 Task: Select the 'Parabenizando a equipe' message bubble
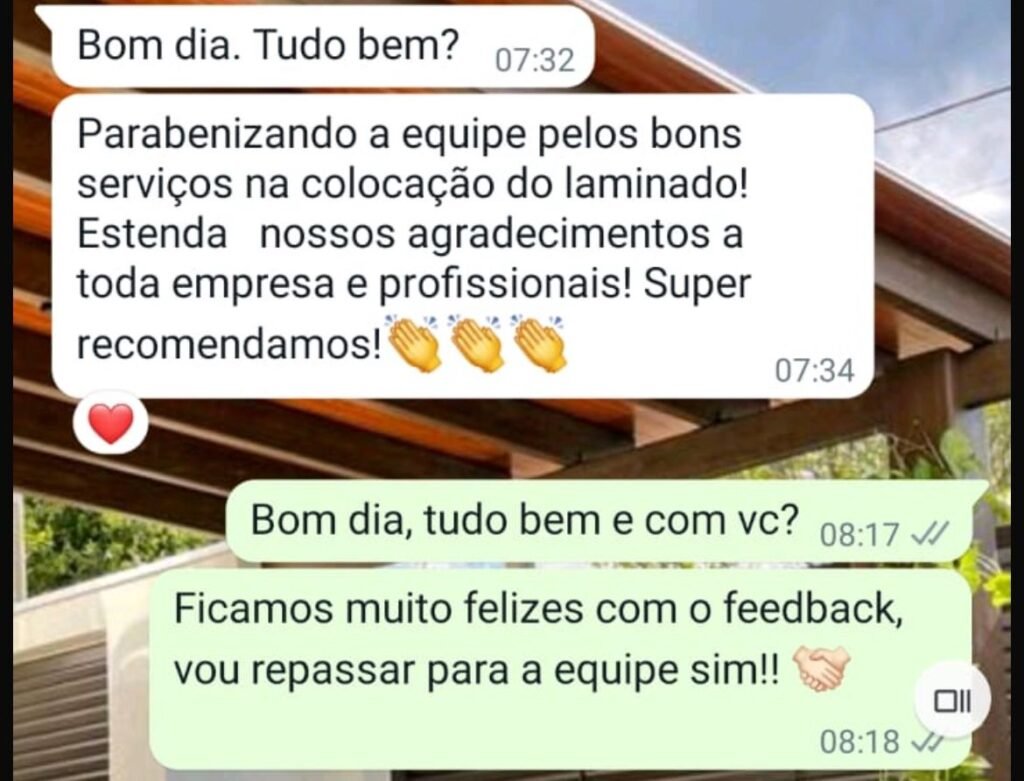(462, 246)
